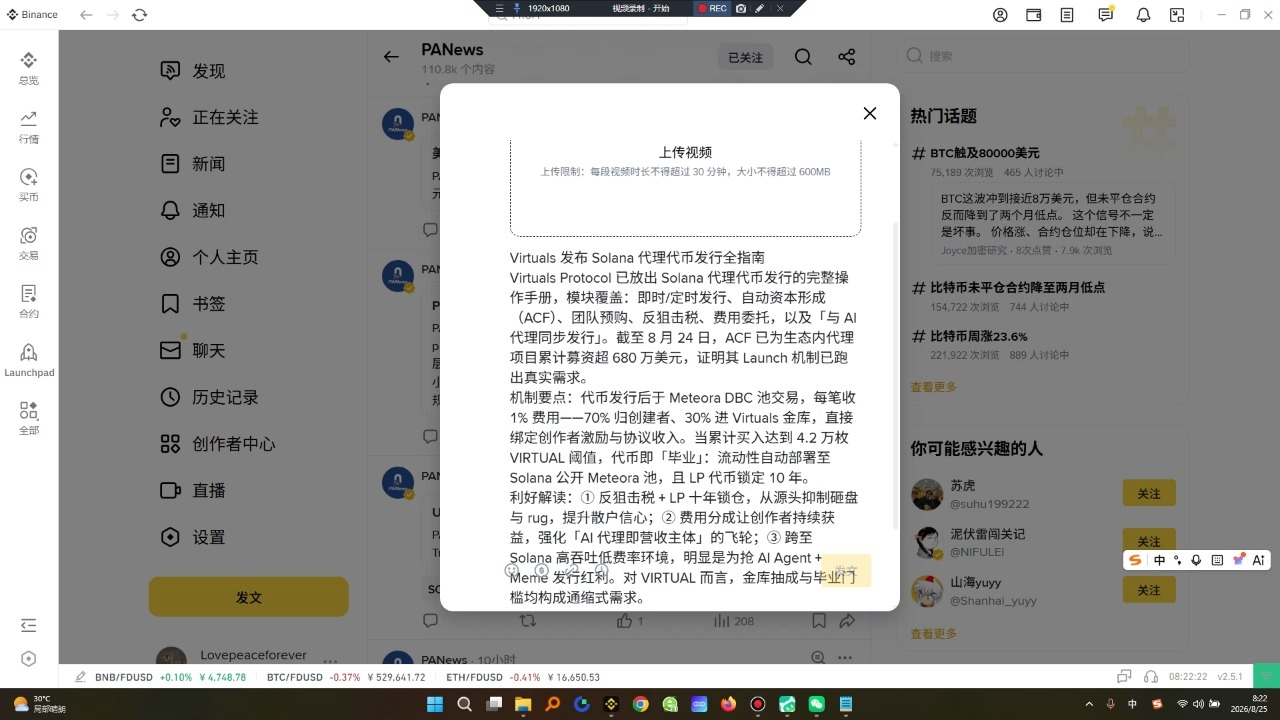Follow user 山海yuyy
This screenshot has height=720, width=1280.
point(1149,589)
